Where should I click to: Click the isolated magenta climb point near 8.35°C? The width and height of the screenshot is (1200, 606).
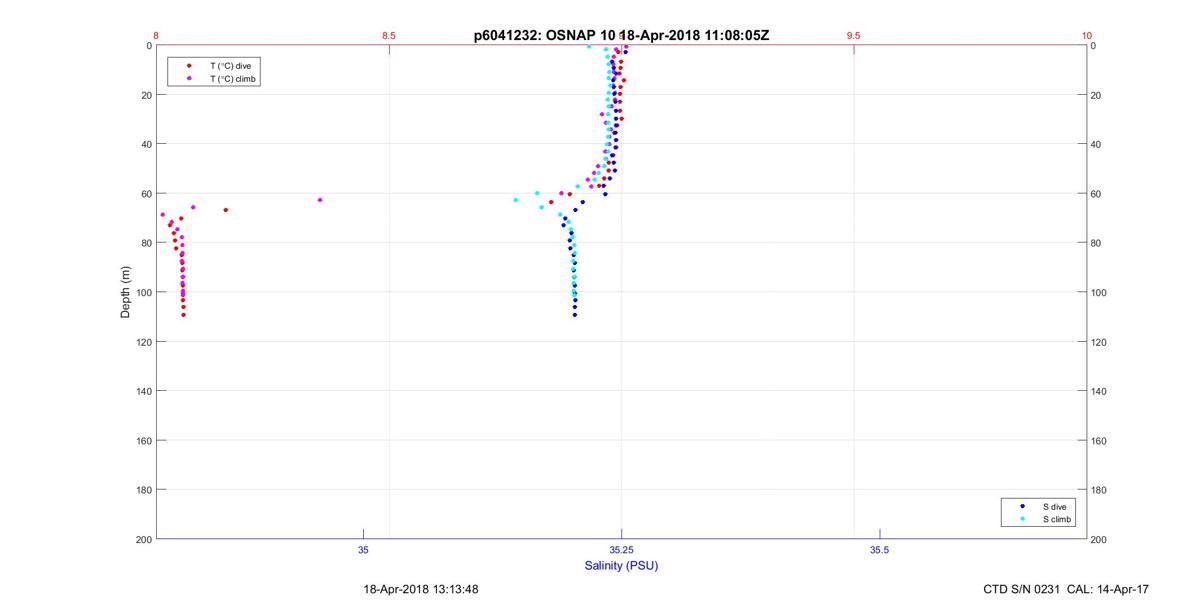click(320, 200)
